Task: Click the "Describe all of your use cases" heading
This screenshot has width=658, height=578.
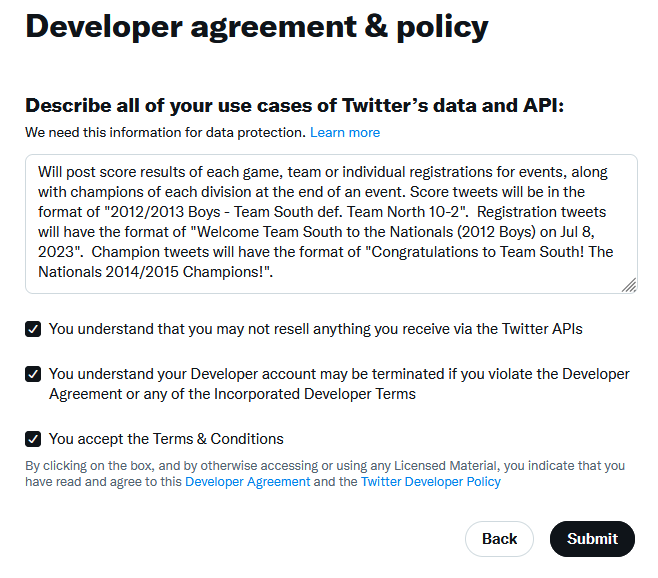Action: tap(295, 105)
